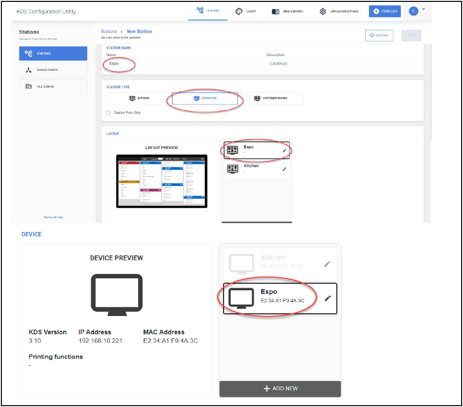Click the large monitor icon in Device Preview
The height and width of the screenshot is (407, 463).
pos(117,295)
